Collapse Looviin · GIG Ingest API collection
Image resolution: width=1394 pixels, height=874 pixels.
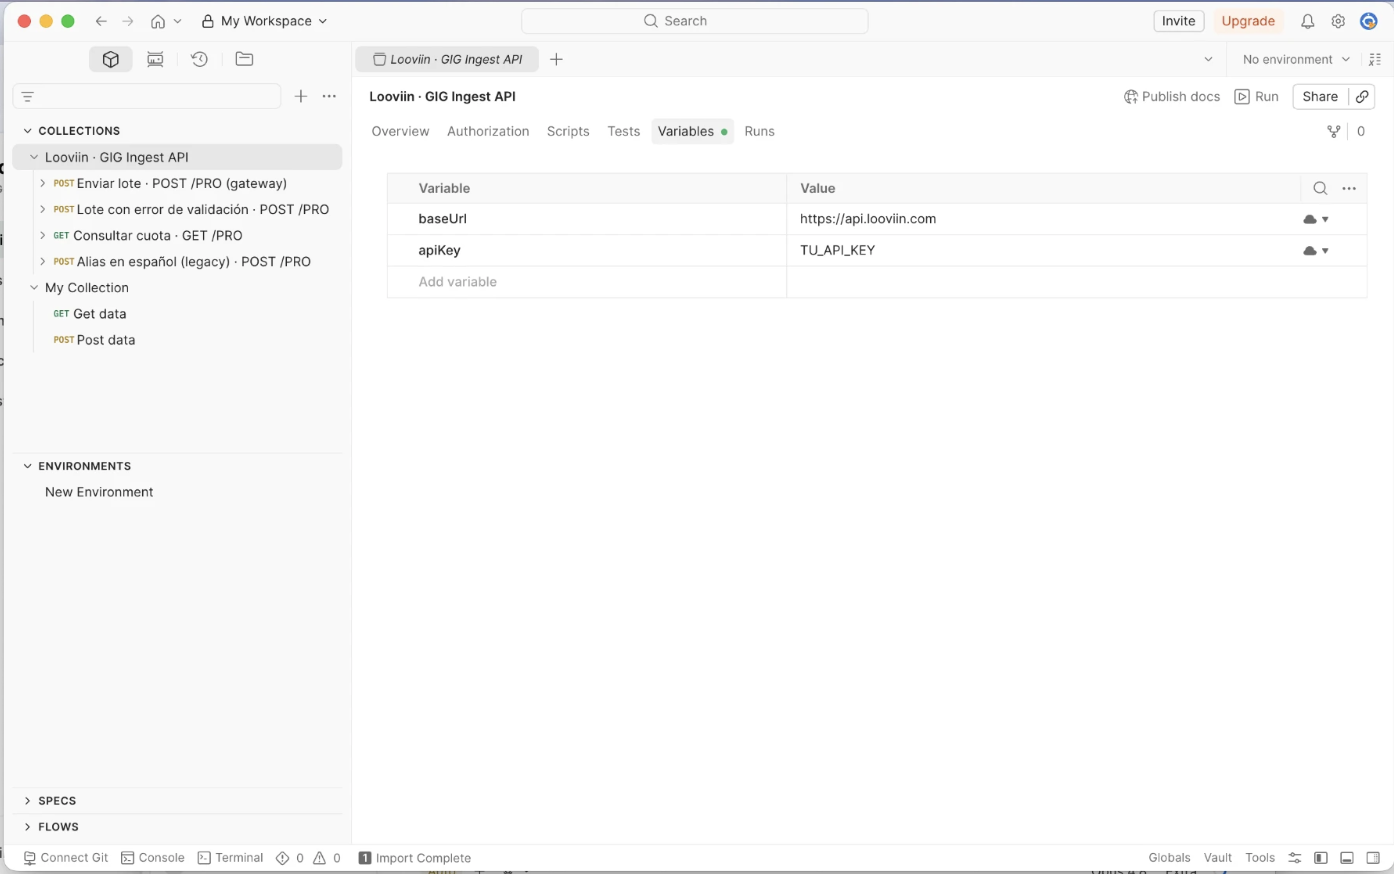[34, 157]
